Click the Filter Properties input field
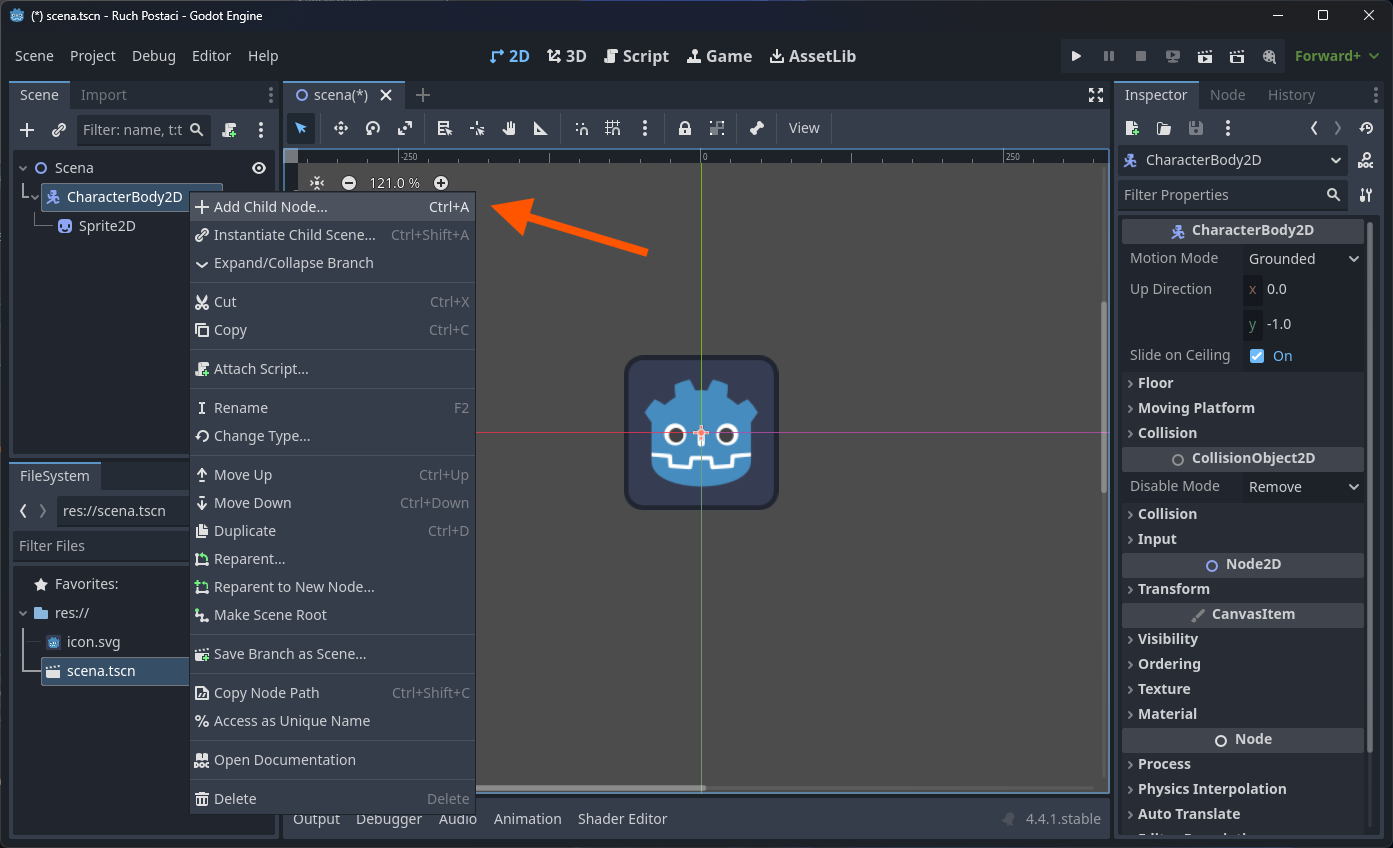This screenshot has width=1393, height=848. 1232,195
